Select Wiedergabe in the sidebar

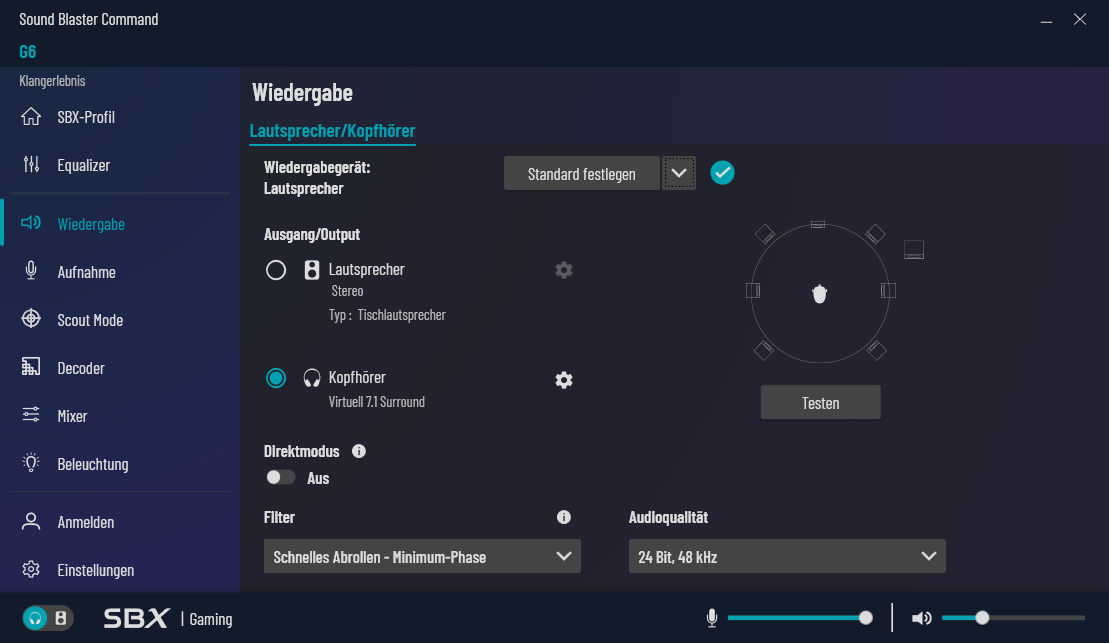(91, 224)
